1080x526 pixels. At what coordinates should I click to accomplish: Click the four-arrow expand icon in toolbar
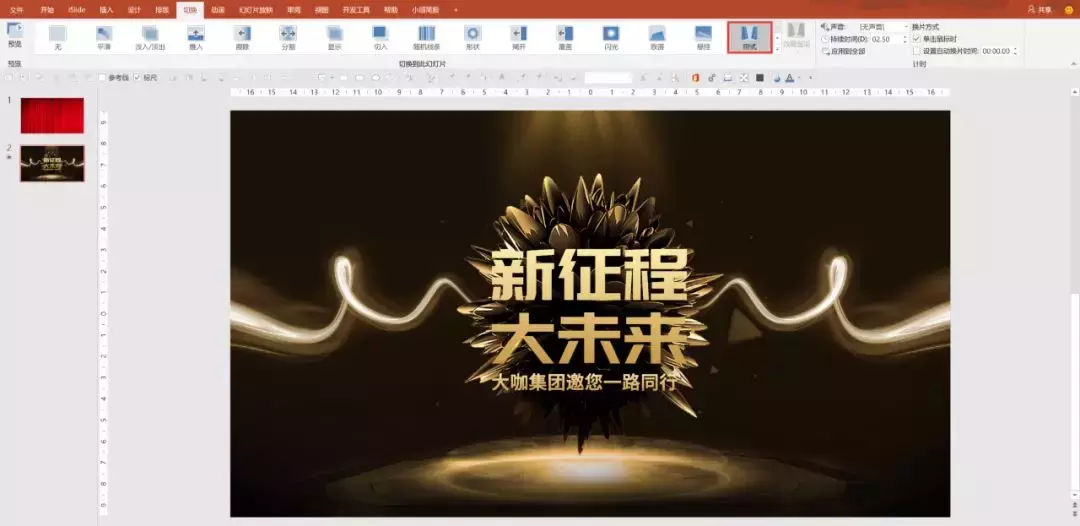coord(744,78)
